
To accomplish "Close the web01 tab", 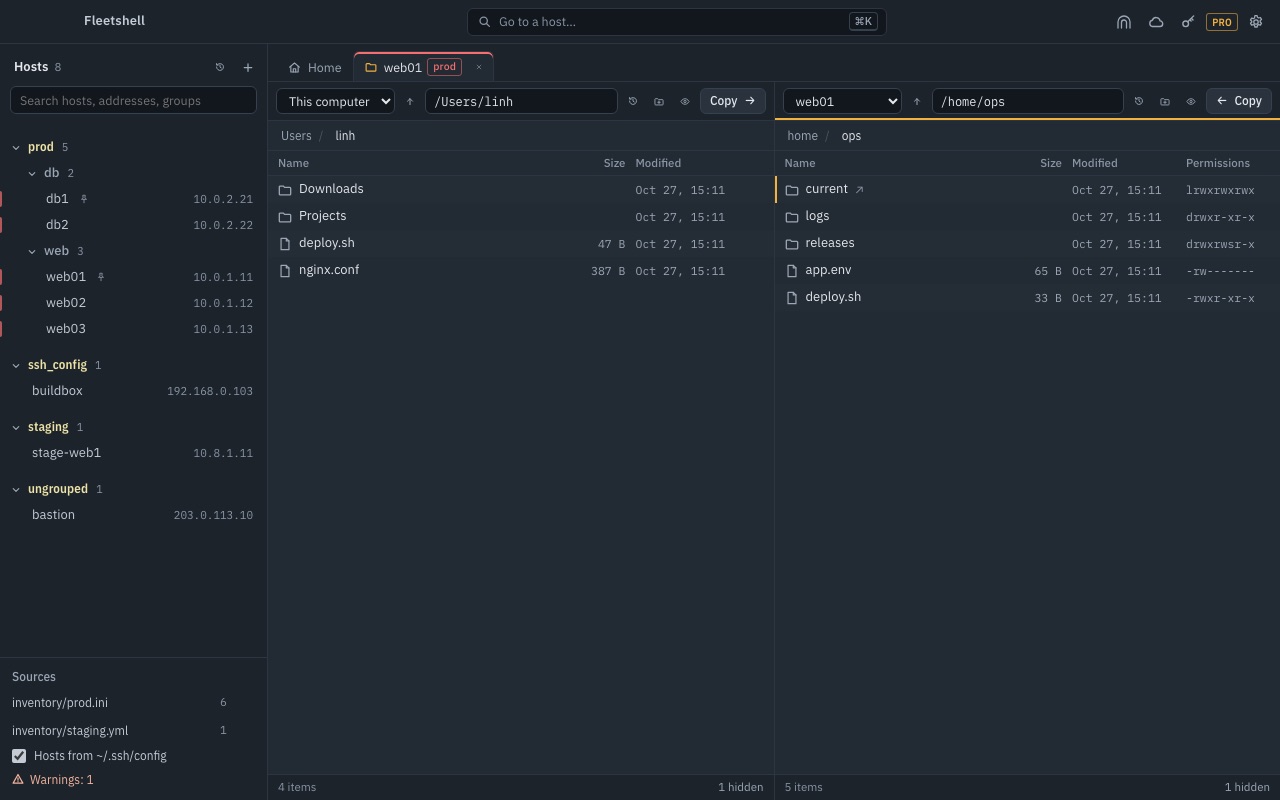I will point(479,67).
